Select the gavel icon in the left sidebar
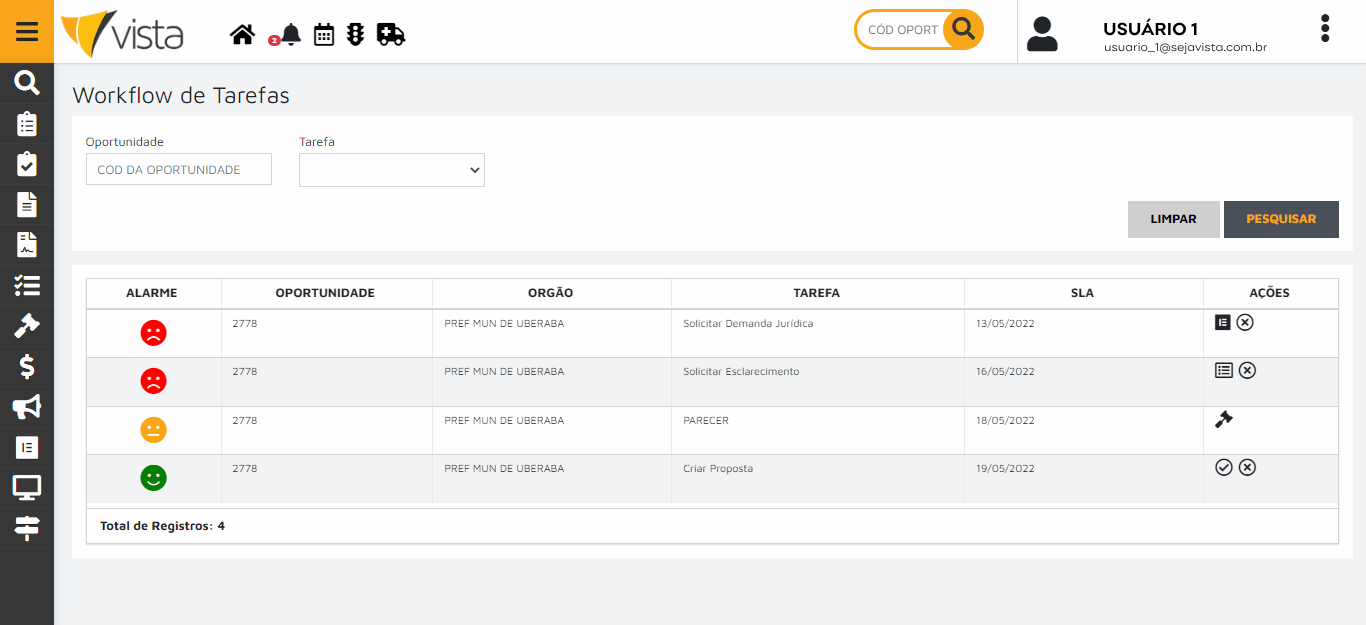This screenshot has width=1366, height=625. [27, 326]
